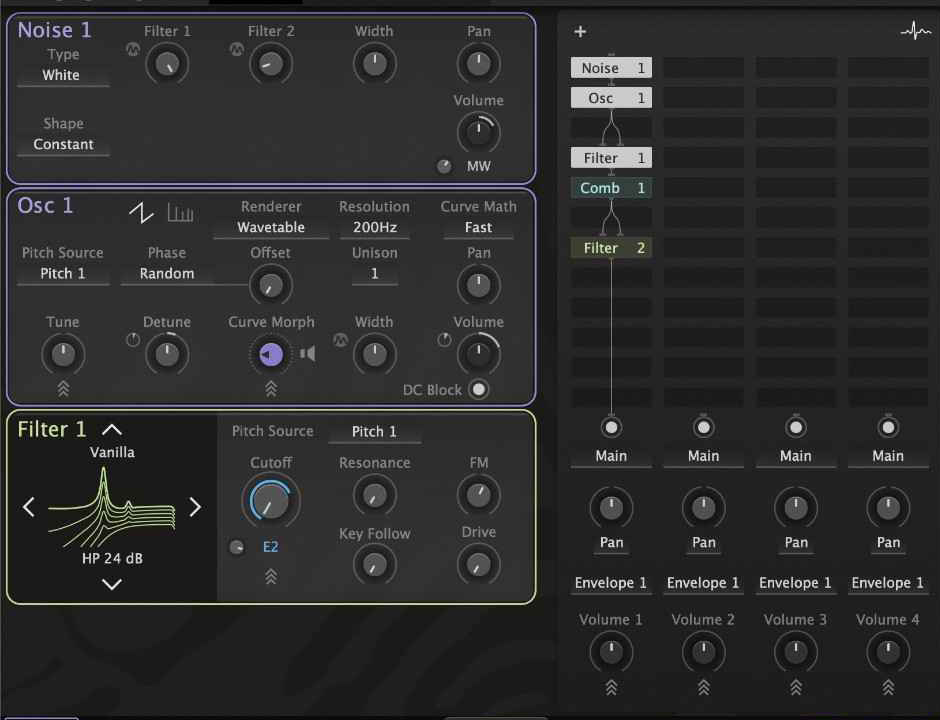Click the E2 cutoff pitch value
940x720 pixels.
(270, 547)
